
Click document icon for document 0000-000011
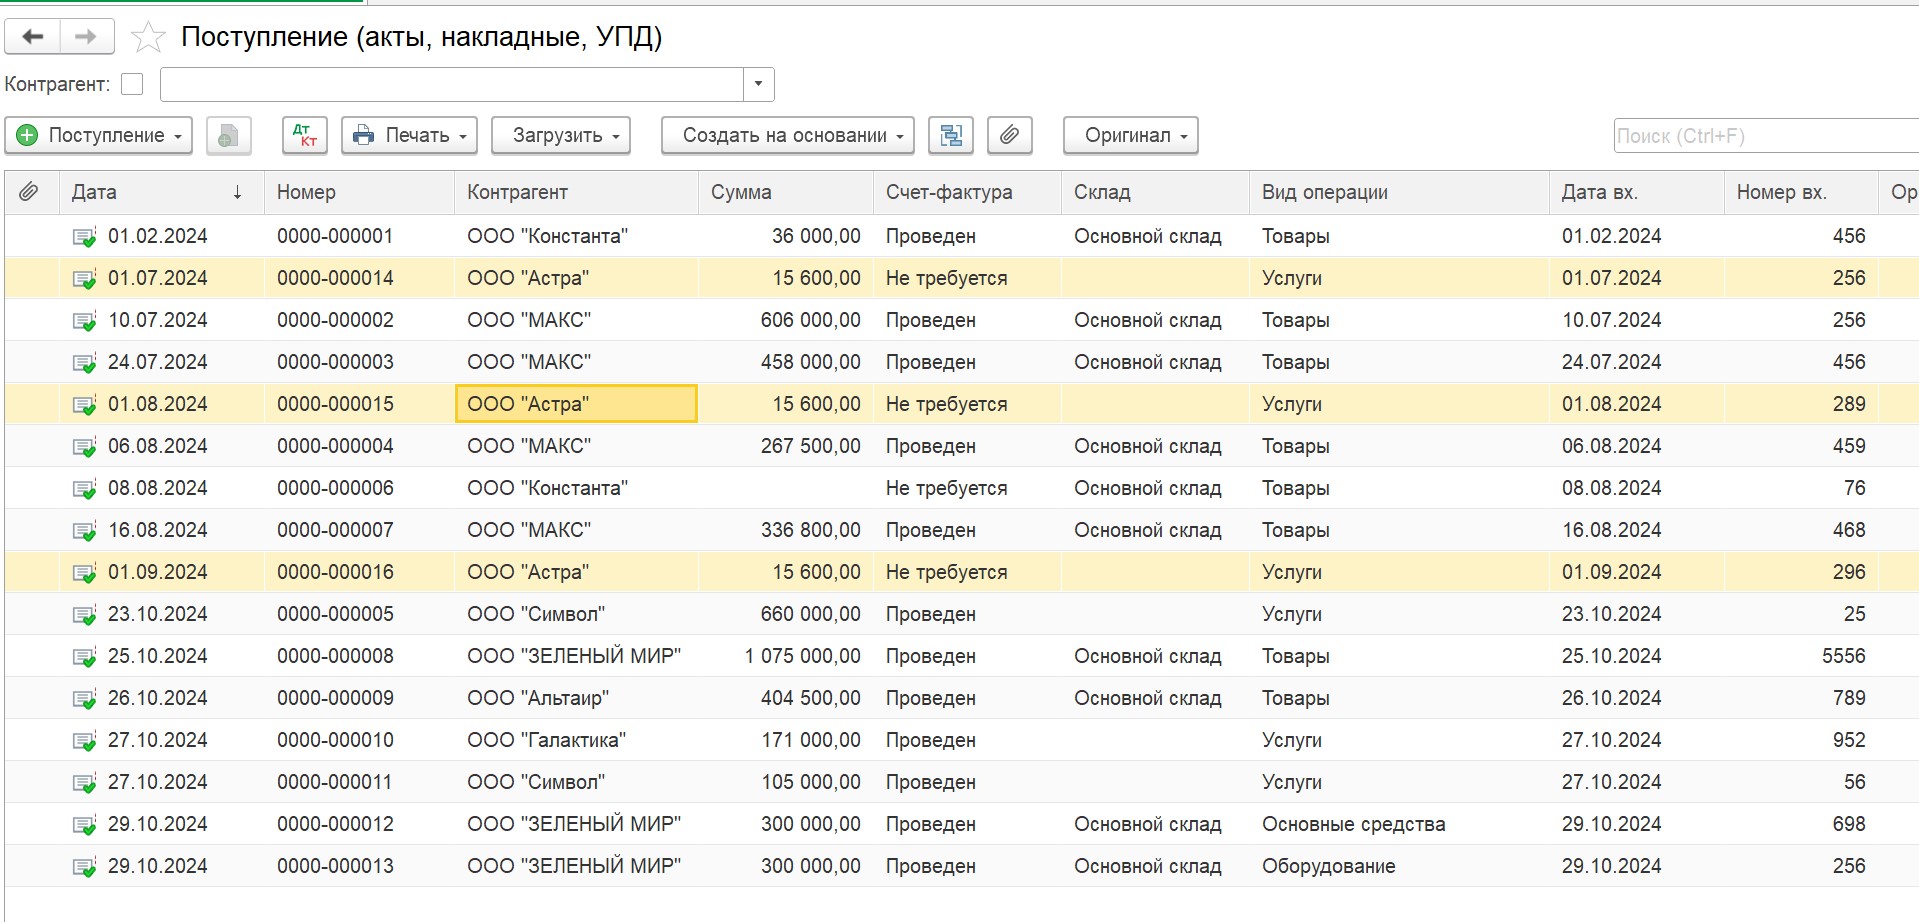84,783
